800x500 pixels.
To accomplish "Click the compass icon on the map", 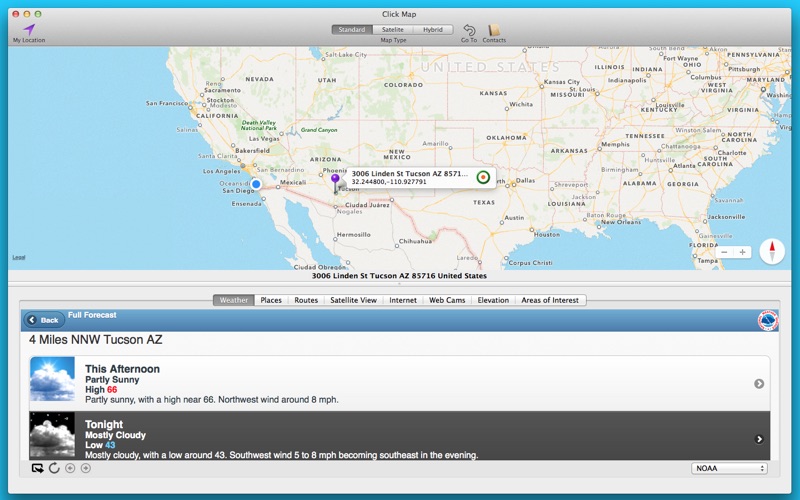I will 772,251.
